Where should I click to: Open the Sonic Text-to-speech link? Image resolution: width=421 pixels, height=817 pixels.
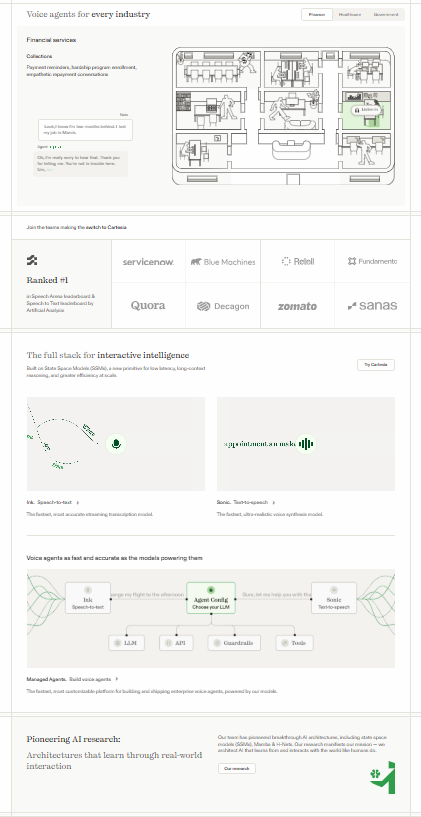(246, 502)
